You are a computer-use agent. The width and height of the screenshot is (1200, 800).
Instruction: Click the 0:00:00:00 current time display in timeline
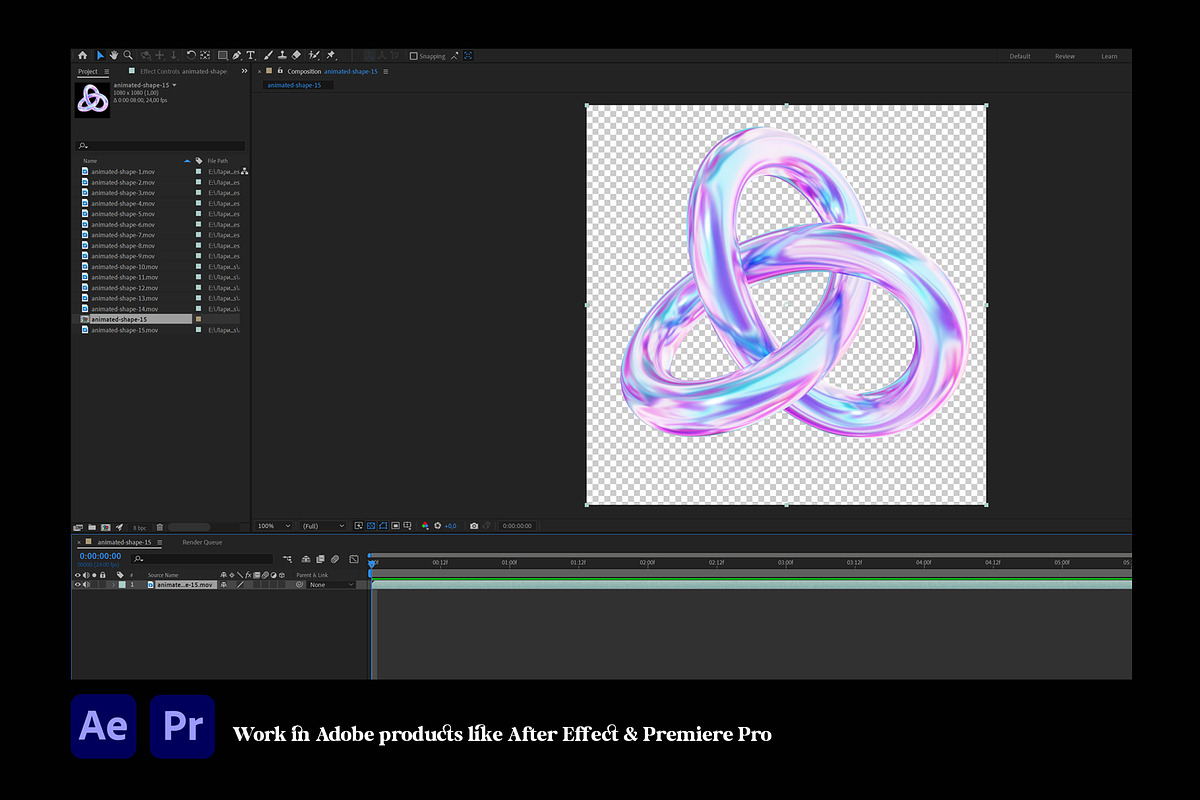100,556
